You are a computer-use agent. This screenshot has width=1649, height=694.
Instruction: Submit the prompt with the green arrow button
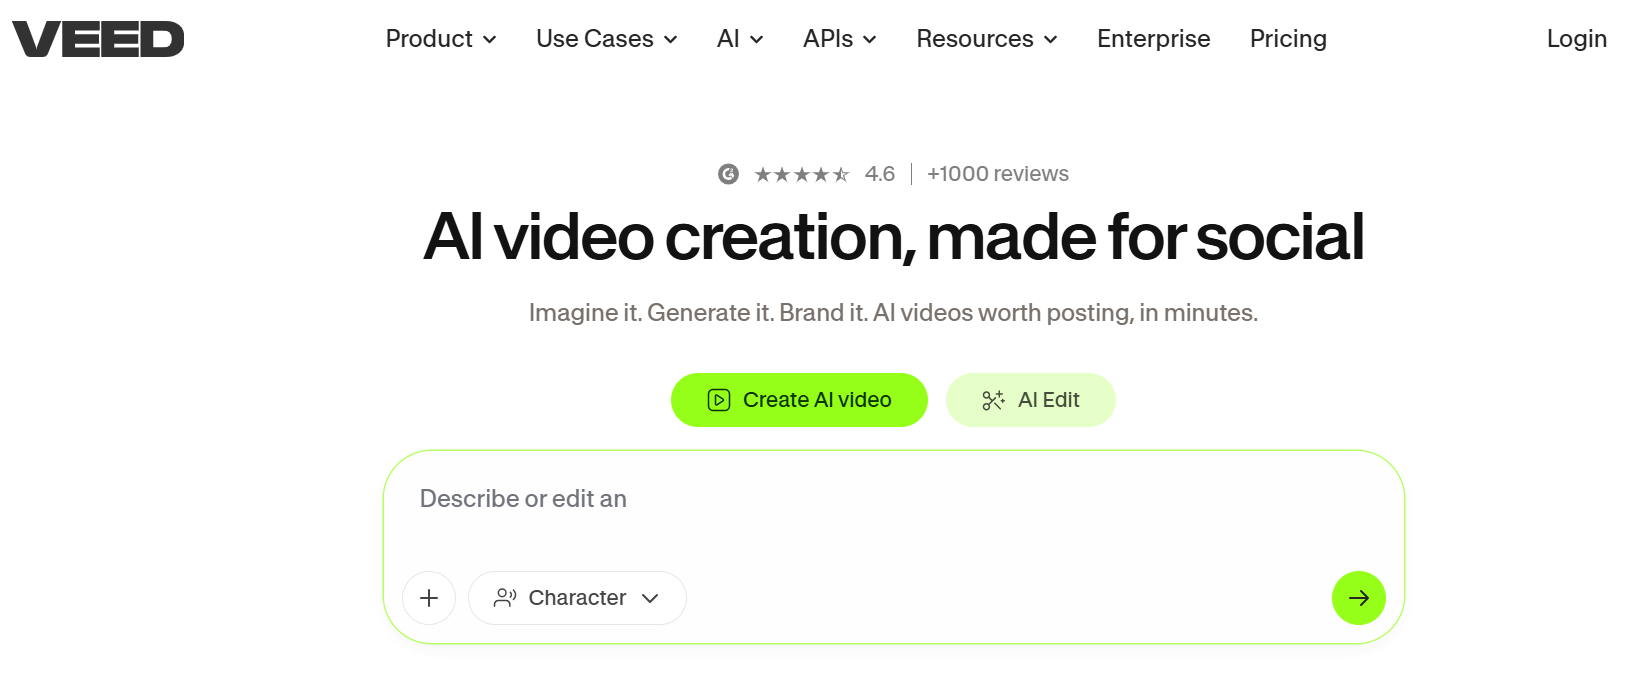[1358, 598]
